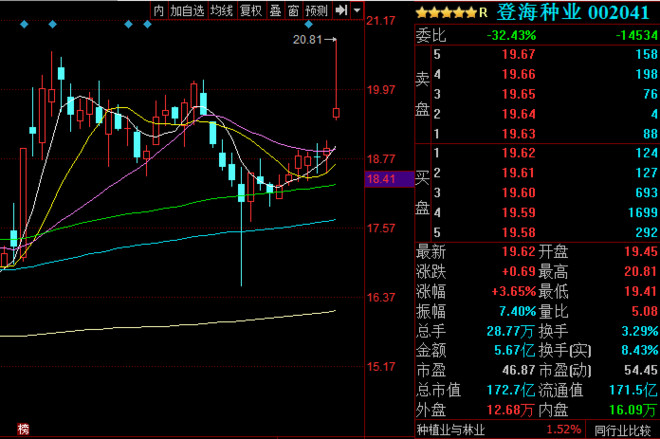
Task: Click sell-4 volume 198
Action: point(647,74)
